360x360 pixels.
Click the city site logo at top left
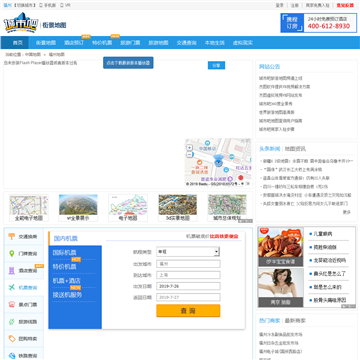click(x=21, y=23)
